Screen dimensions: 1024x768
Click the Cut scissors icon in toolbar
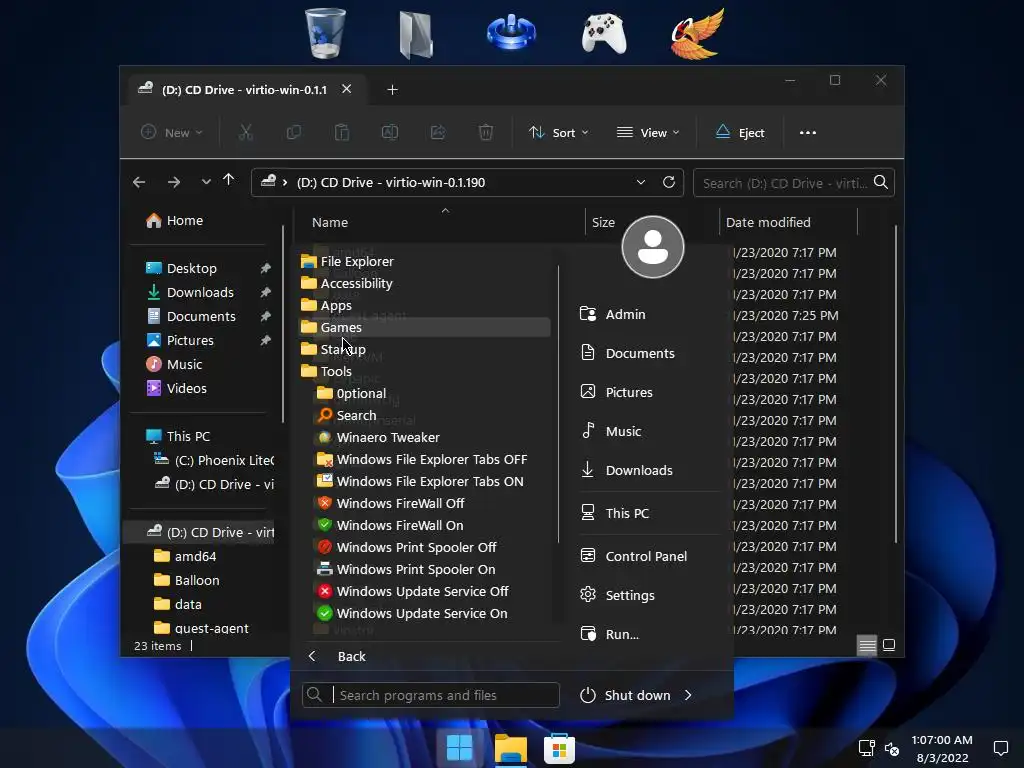coord(246,133)
